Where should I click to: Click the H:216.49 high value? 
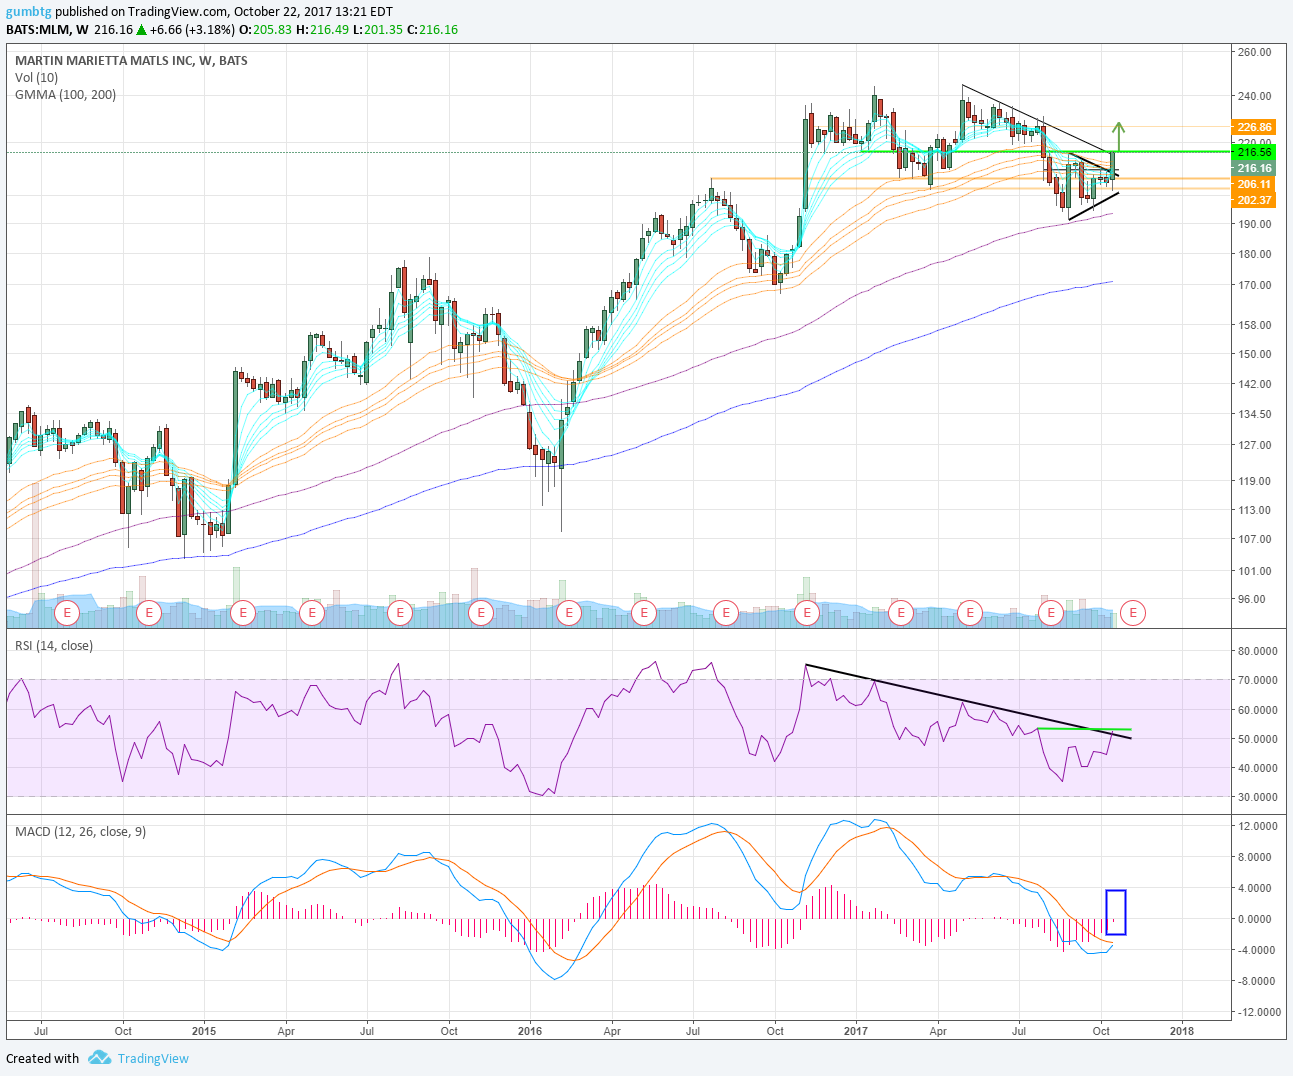[x=323, y=30]
